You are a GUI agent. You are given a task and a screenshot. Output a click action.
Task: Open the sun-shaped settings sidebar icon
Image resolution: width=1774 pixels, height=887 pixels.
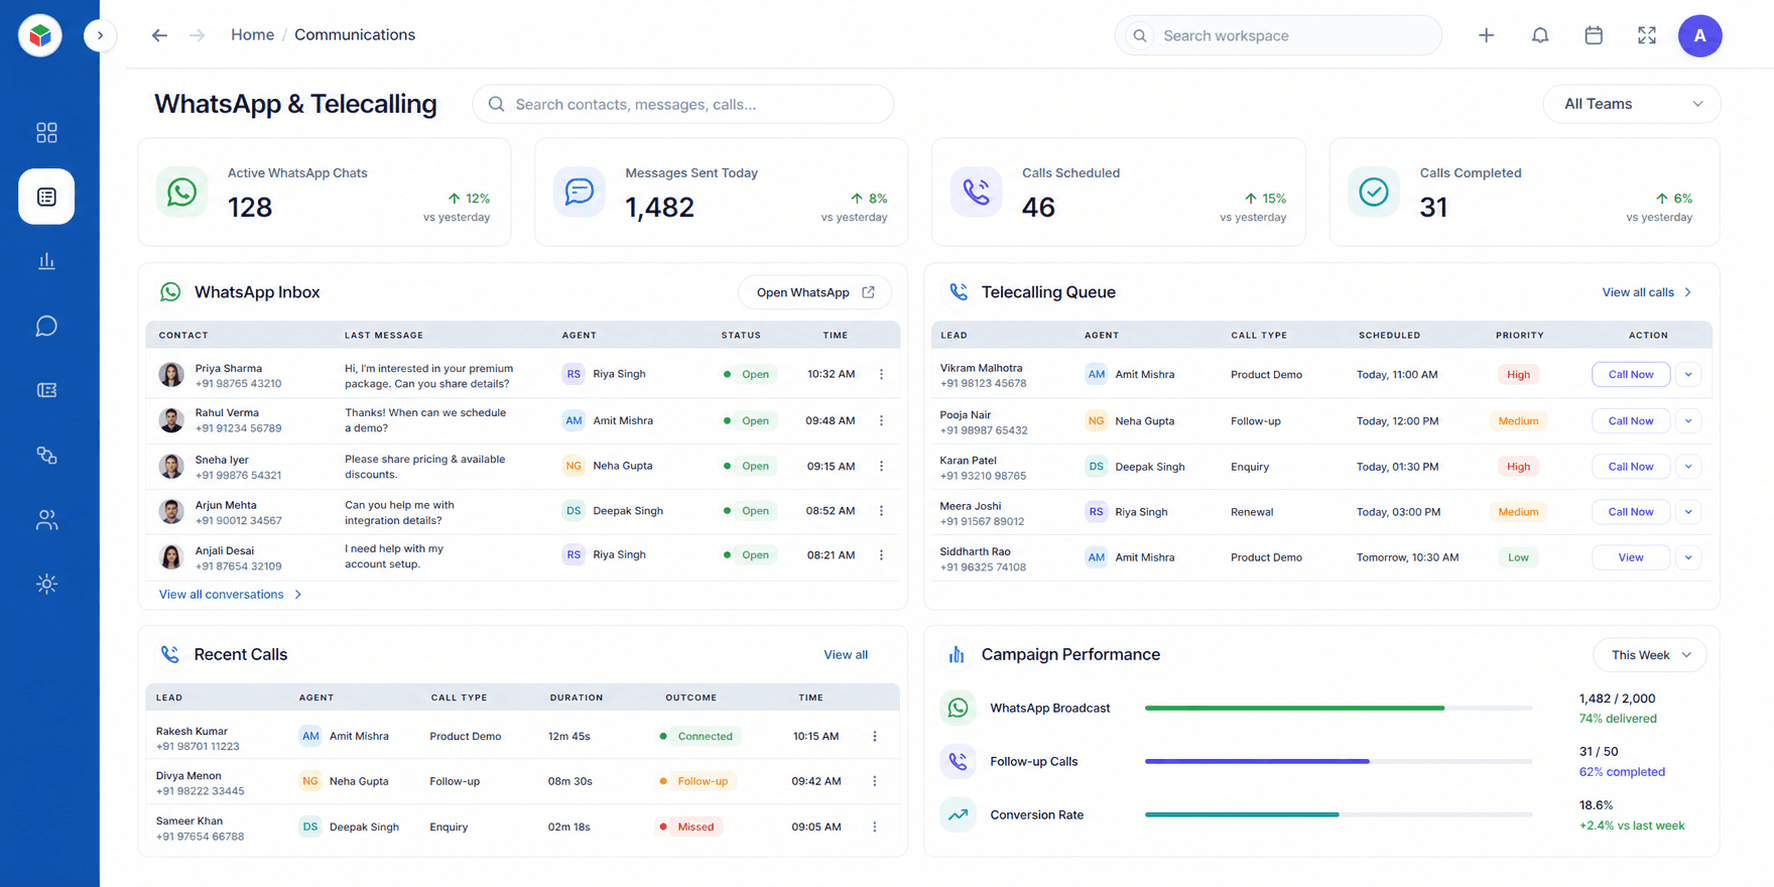coord(46,584)
